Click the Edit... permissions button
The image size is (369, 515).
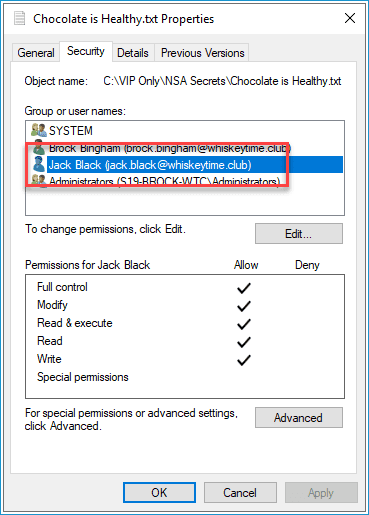click(299, 233)
